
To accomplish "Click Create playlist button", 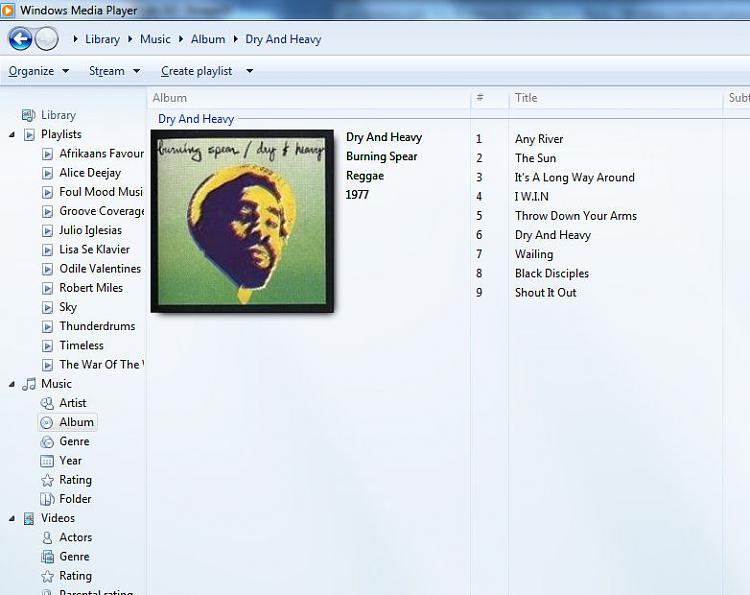I will (x=197, y=71).
